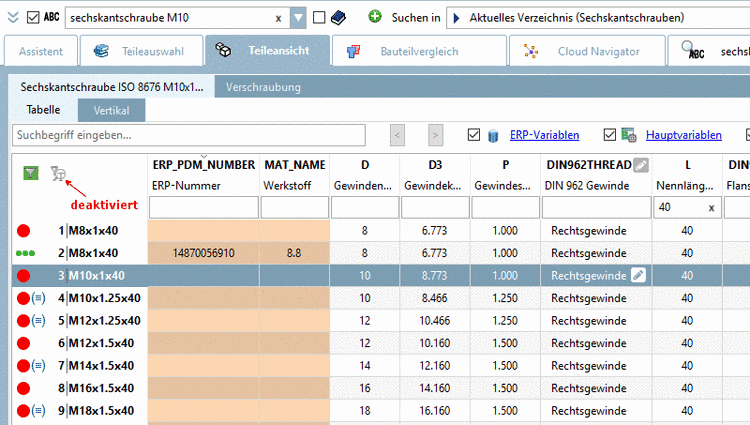This screenshot has width=750, height=425.
Task: Toggle the Hauptvariablen checkbox
Action: coord(609,135)
